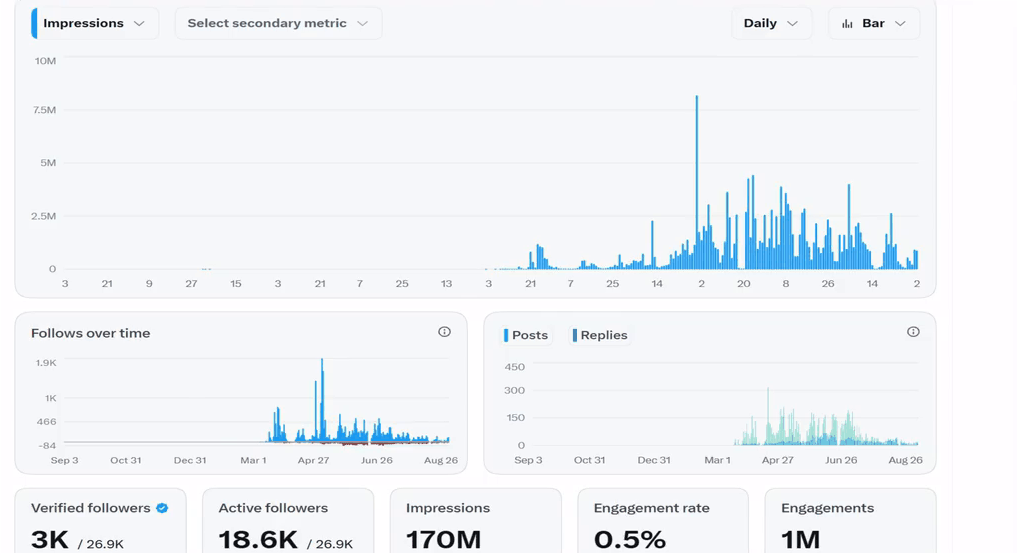This screenshot has height=553, width=1018.
Task: Click the Engagement rate 0.5% value
Action: tap(630, 540)
